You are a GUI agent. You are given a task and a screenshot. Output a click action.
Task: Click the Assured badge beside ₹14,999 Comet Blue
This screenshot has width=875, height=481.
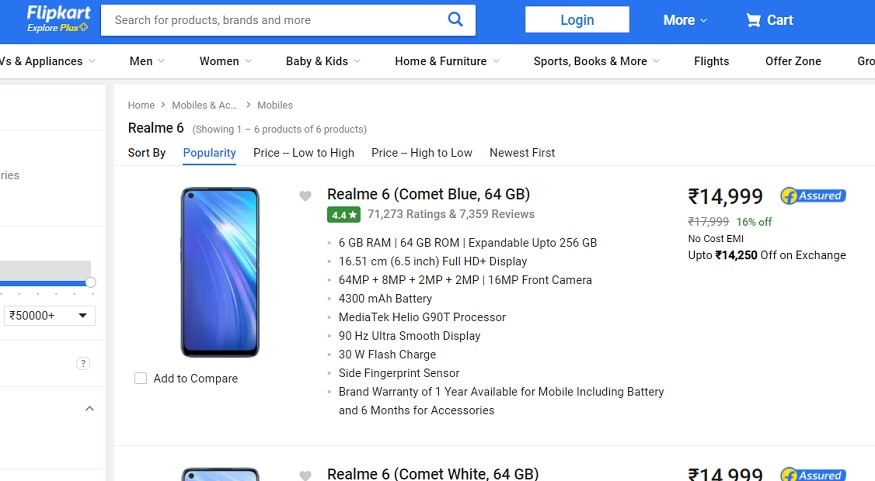pyautogui.click(x=813, y=196)
